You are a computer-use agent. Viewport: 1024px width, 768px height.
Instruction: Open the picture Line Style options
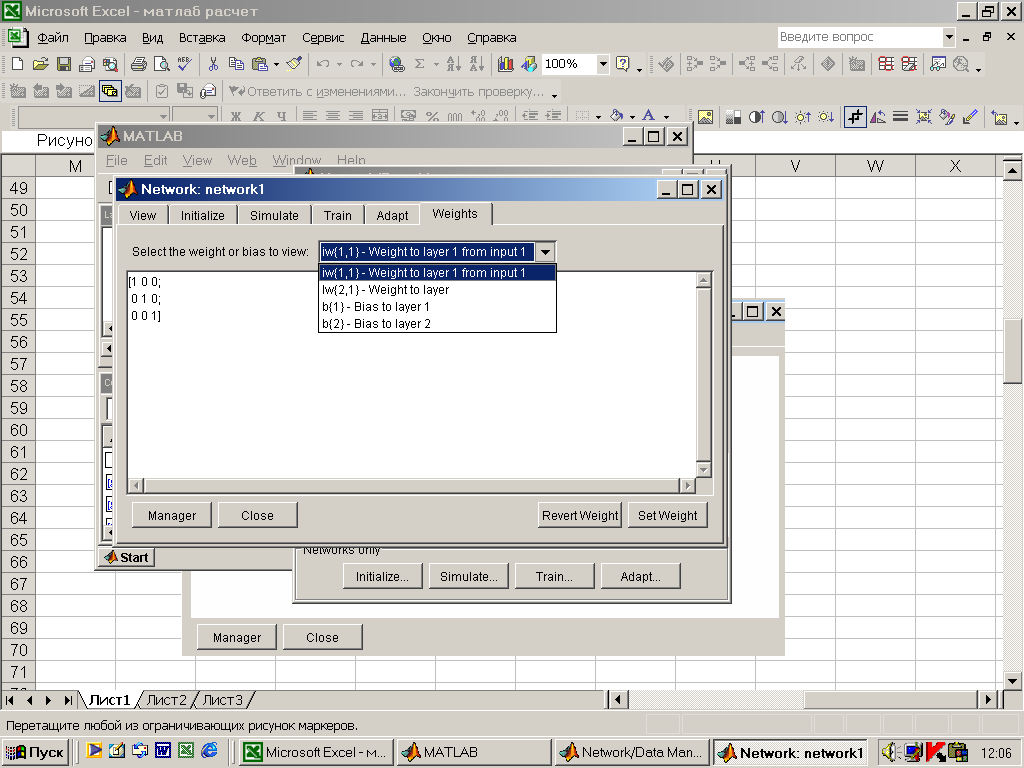click(x=901, y=118)
